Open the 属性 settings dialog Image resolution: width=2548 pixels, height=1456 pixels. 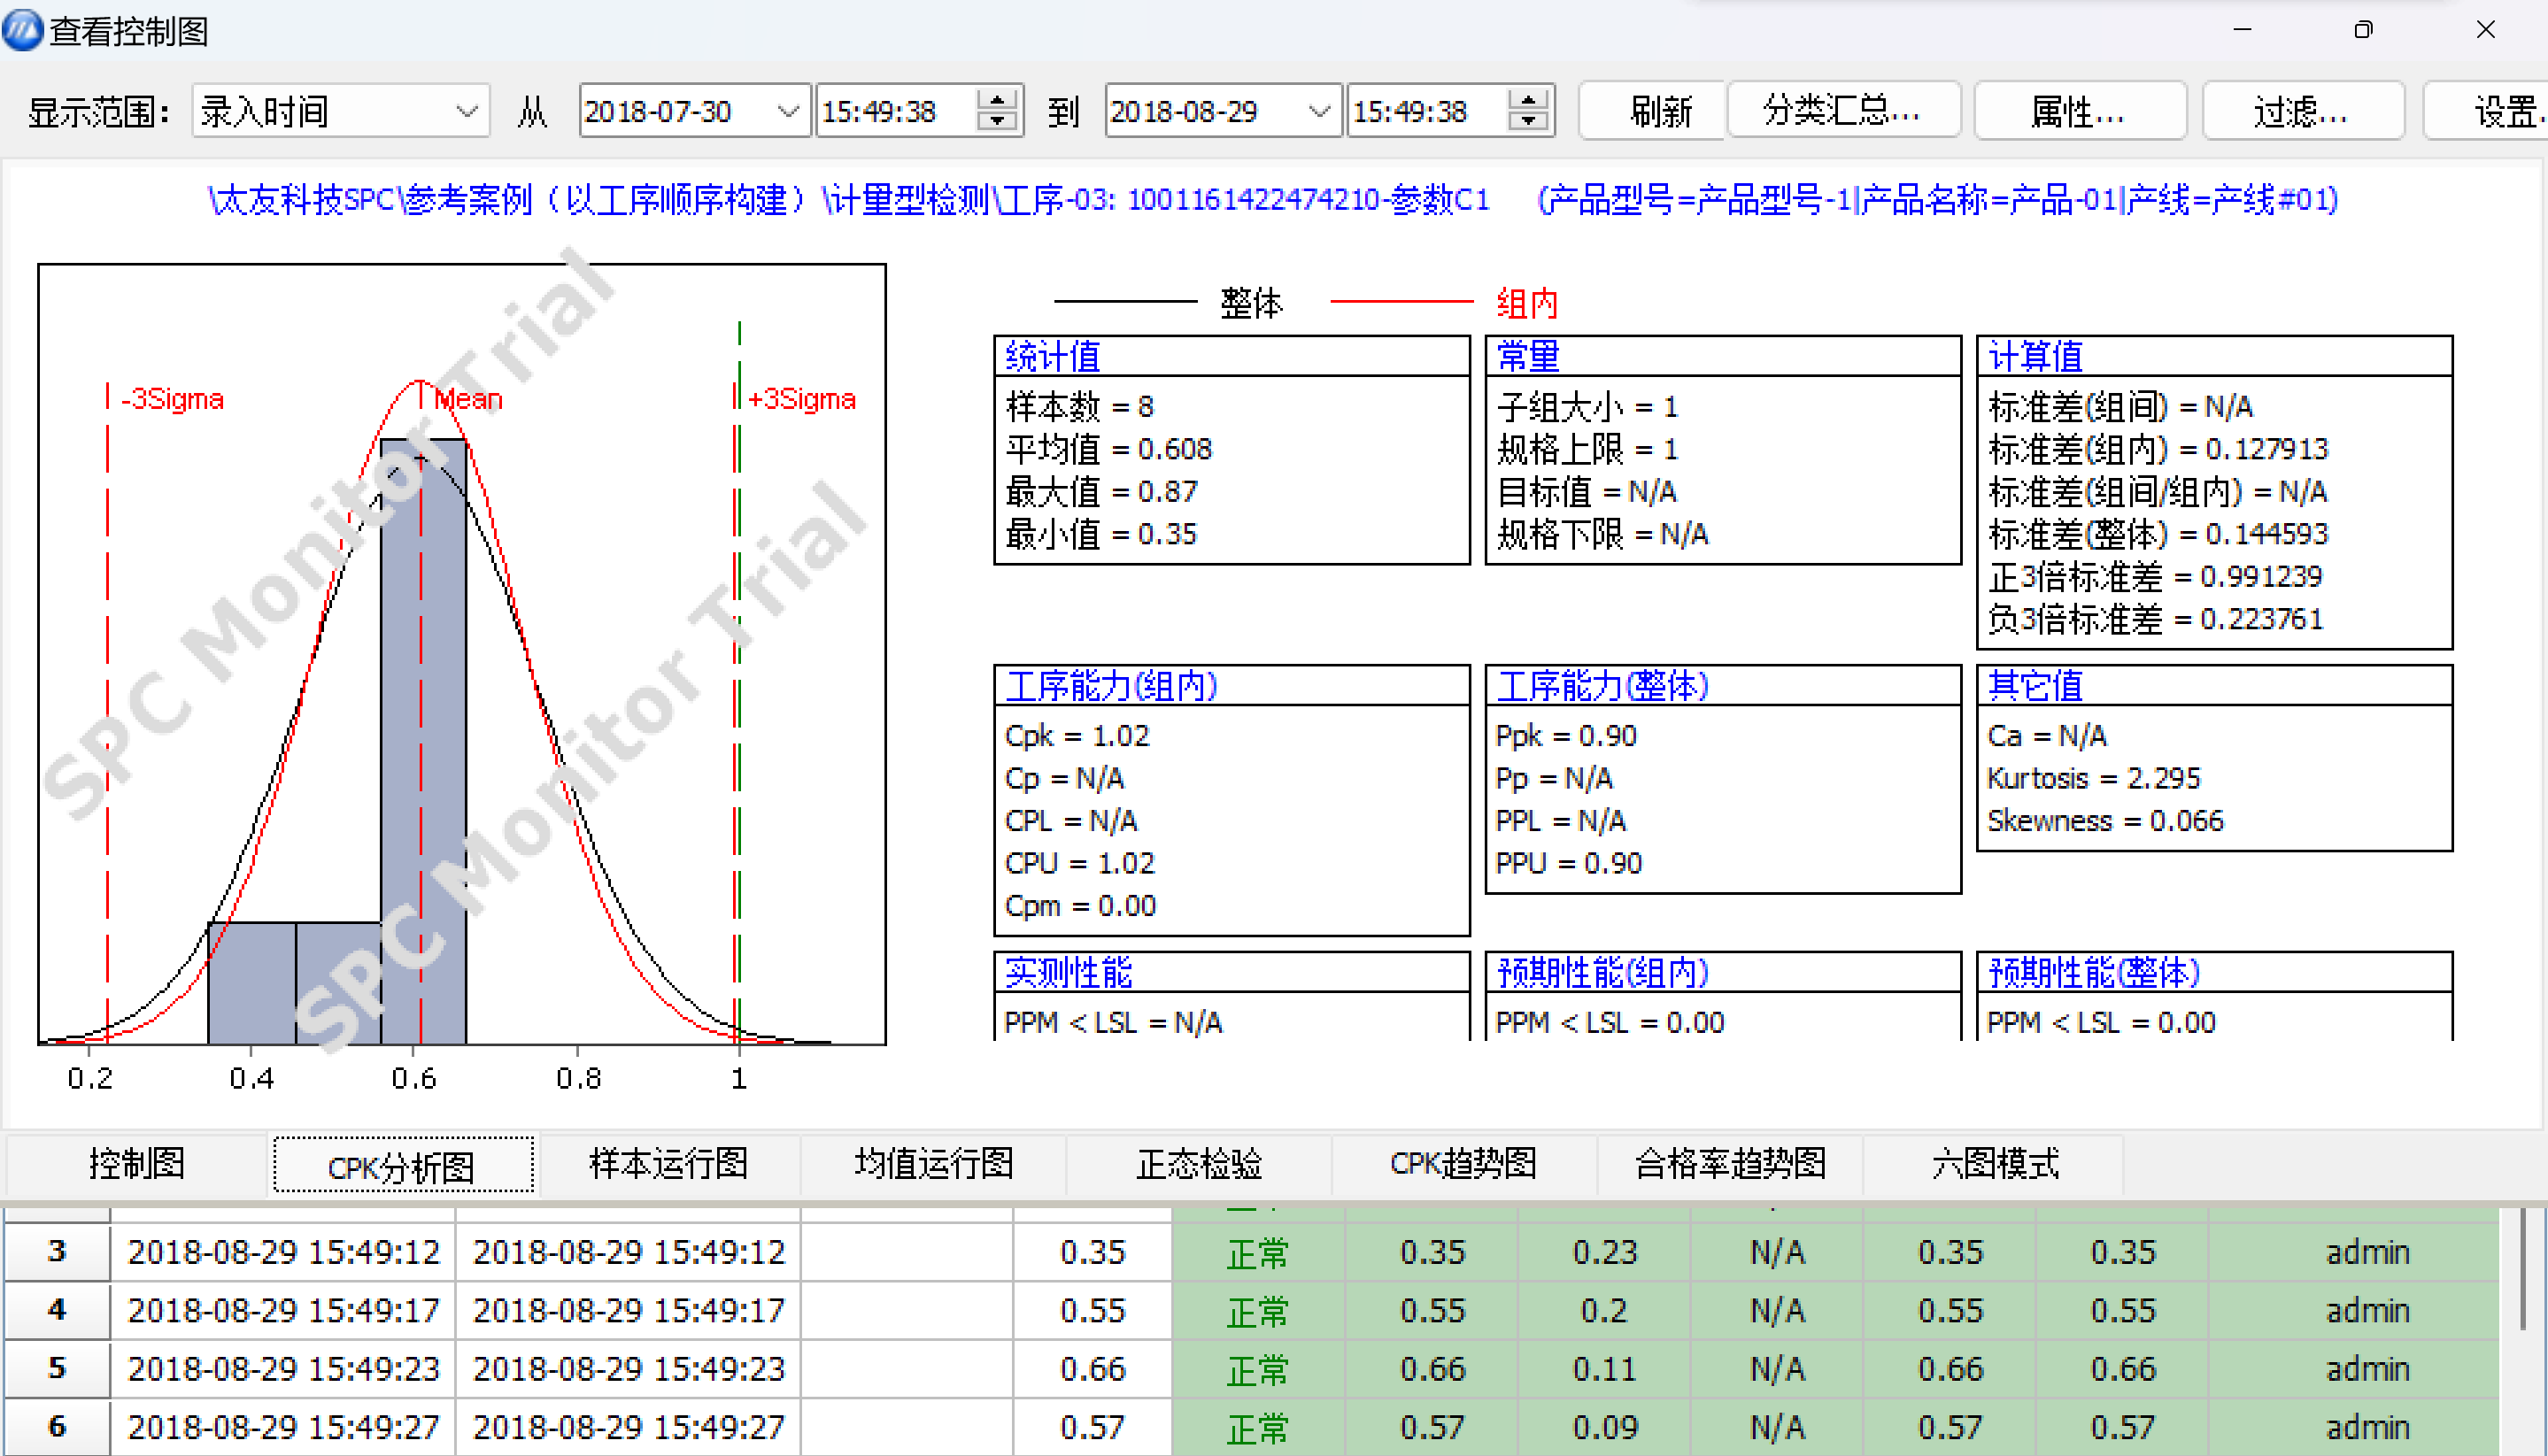pos(2079,110)
